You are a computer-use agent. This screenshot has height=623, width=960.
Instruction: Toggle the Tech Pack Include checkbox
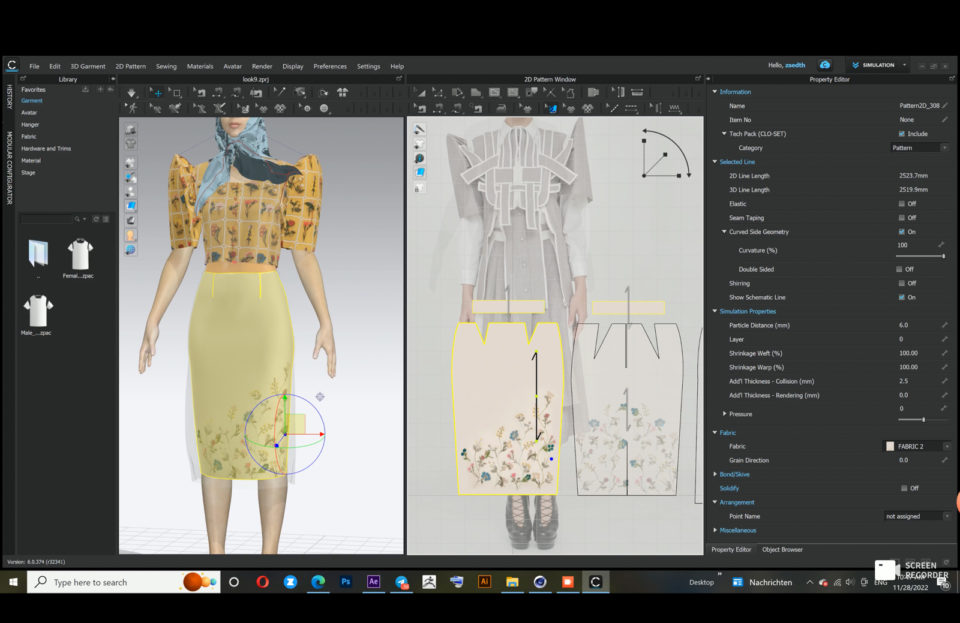click(901, 133)
